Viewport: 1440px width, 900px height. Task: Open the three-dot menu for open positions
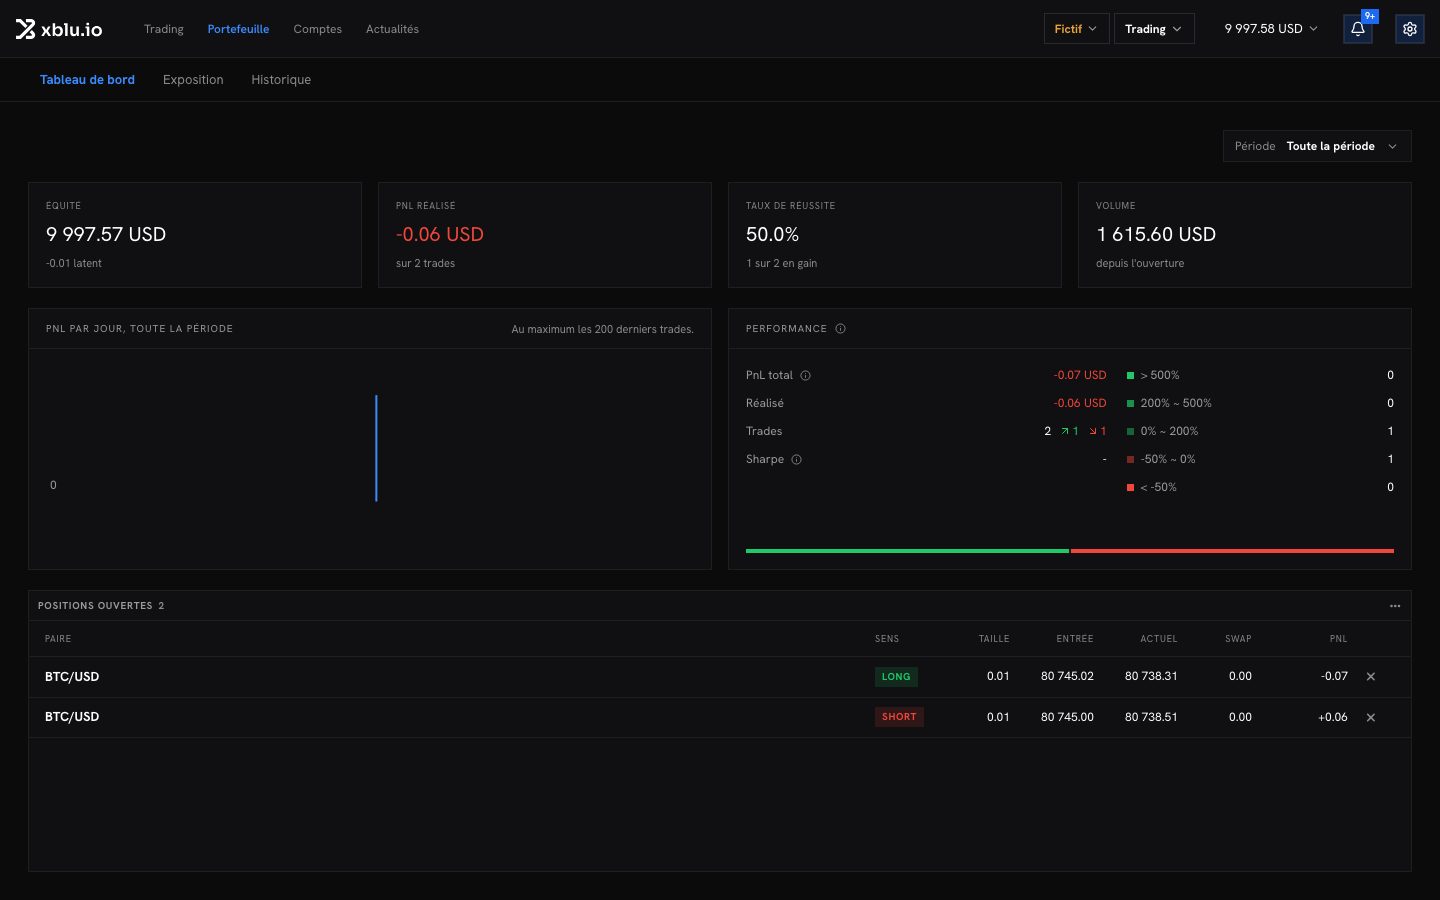pyautogui.click(x=1395, y=606)
